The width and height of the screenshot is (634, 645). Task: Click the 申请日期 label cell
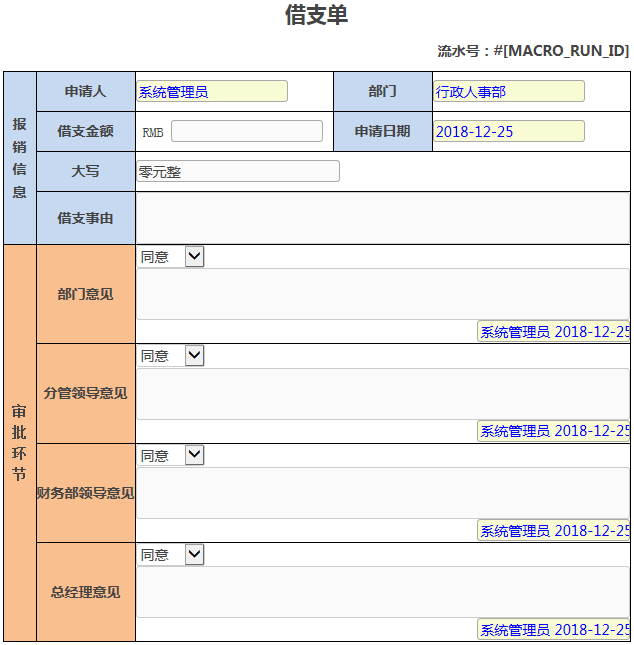pyautogui.click(x=383, y=131)
